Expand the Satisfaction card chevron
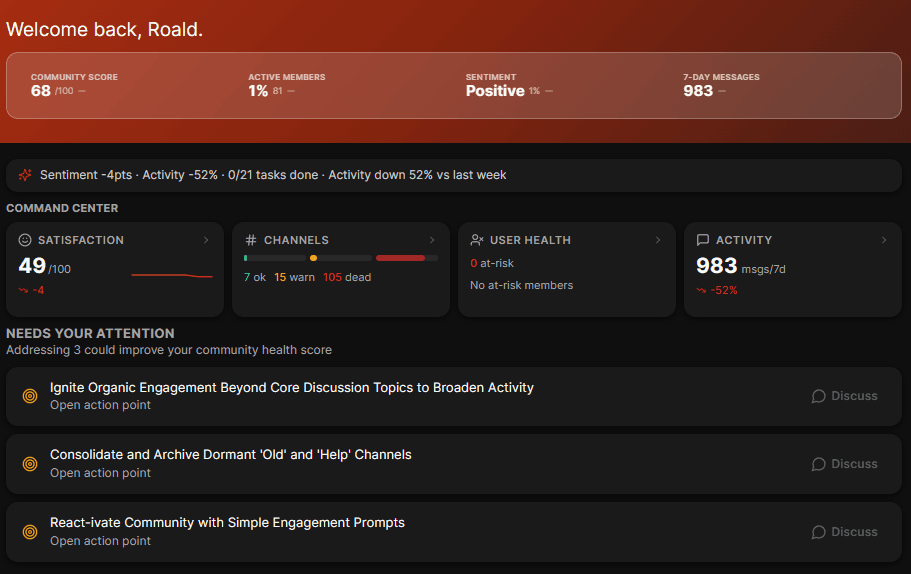Image resolution: width=911 pixels, height=574 pixels. tap(206, 240)
